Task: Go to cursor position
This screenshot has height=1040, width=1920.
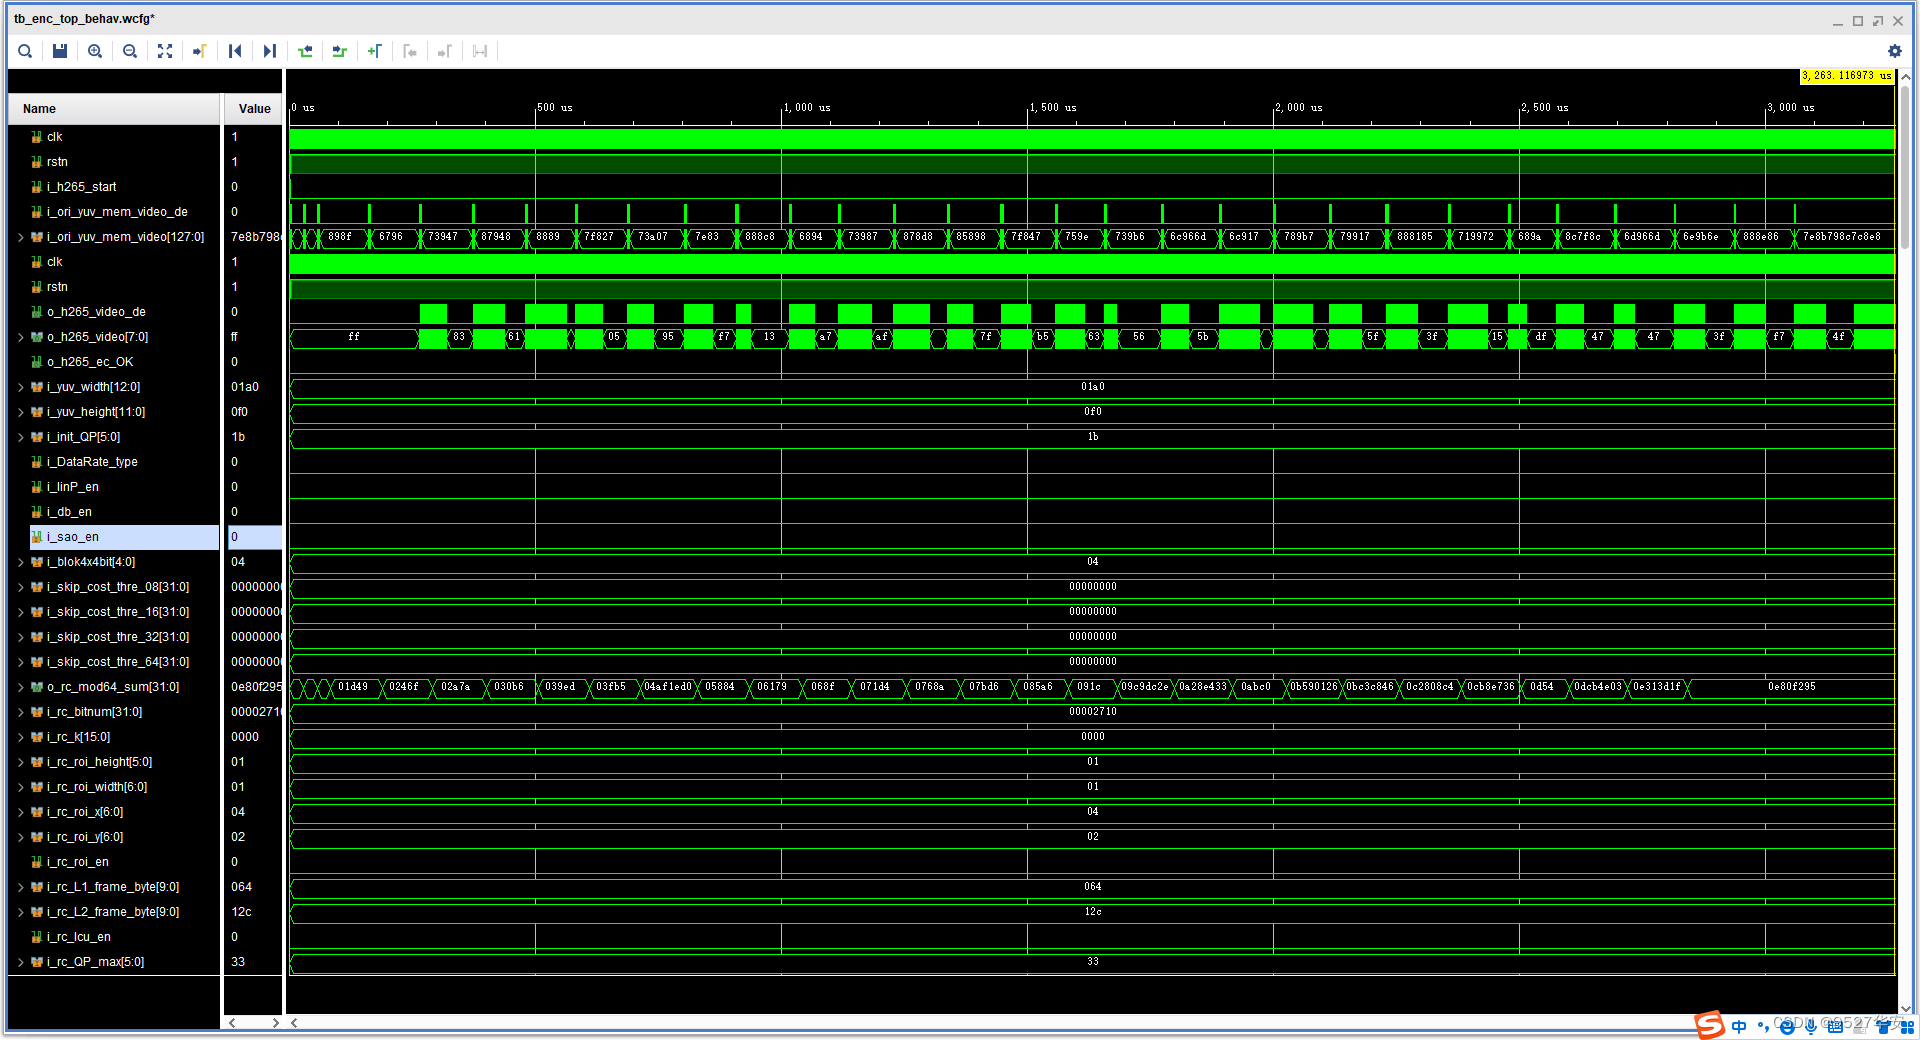Action: coord(200,51)
